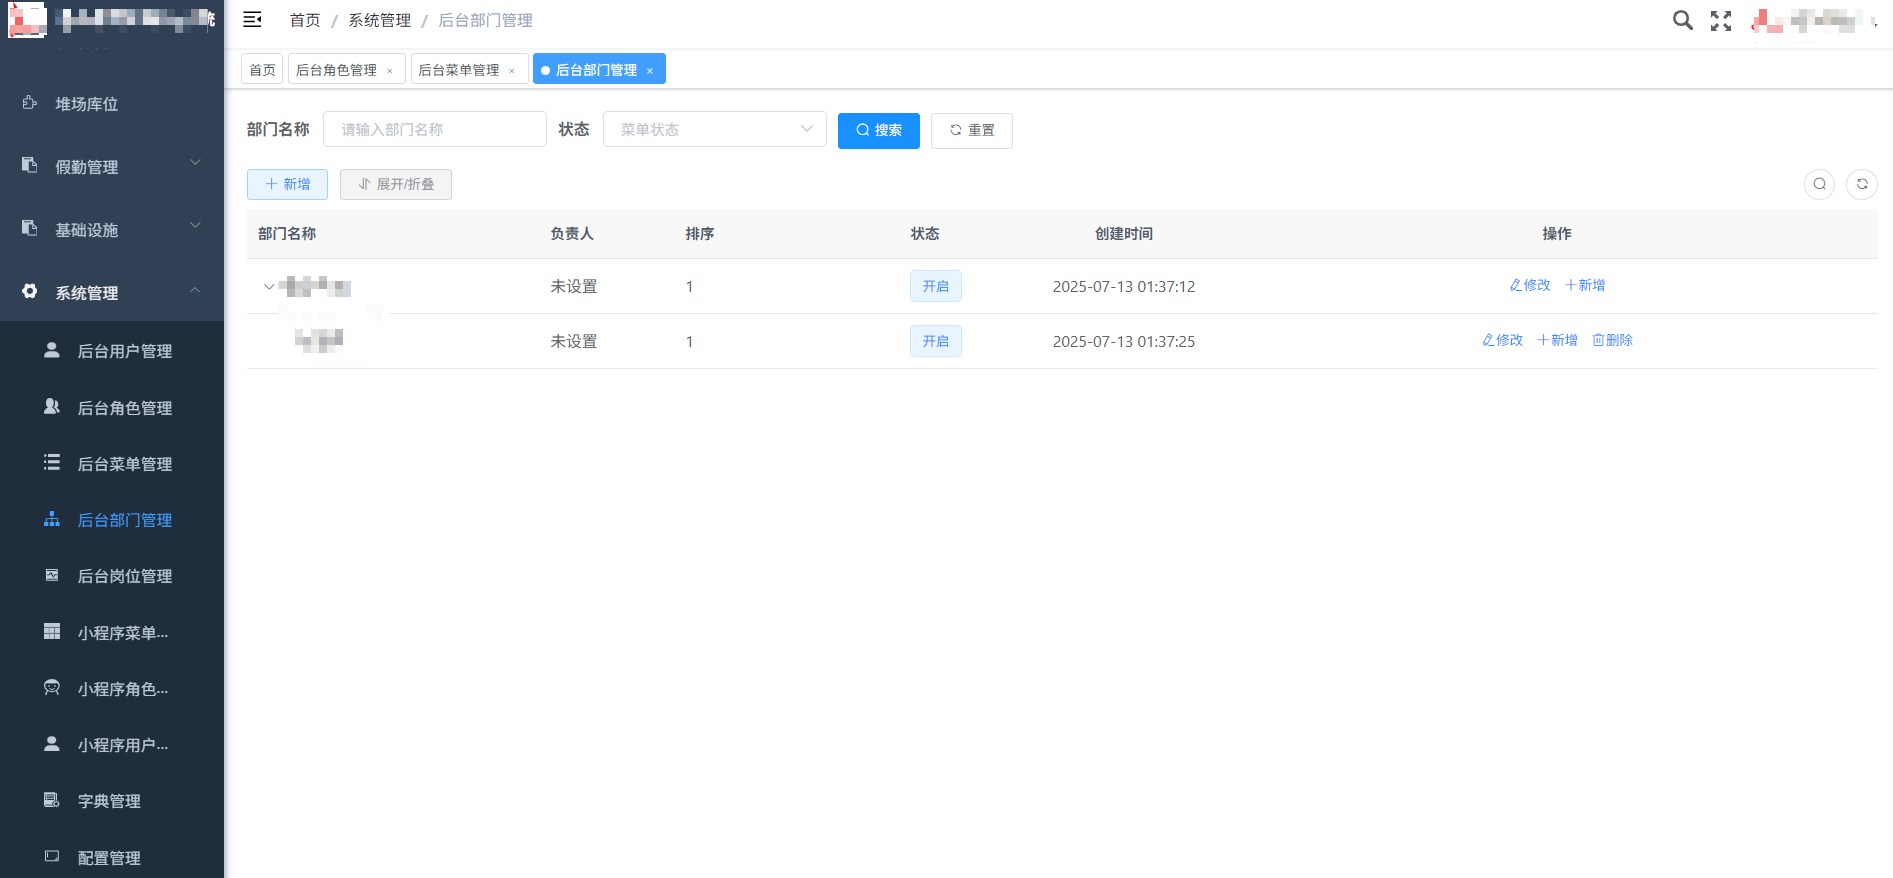The height and width of the screenshot is (878, 1893).
Task: Click the 开启 tag in the 01:37:25 row
Action: (936, 341)
